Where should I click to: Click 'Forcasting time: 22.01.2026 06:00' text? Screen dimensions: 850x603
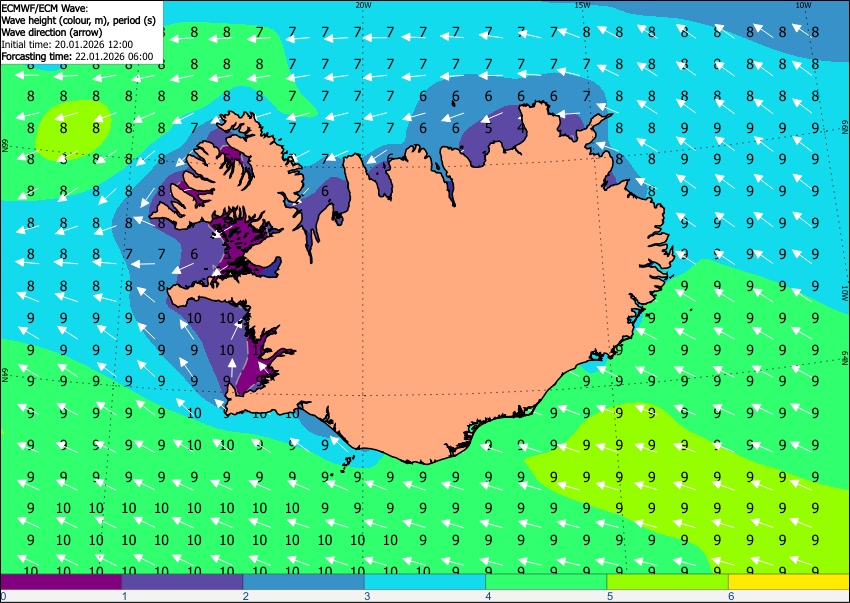[x=77, y=56]
